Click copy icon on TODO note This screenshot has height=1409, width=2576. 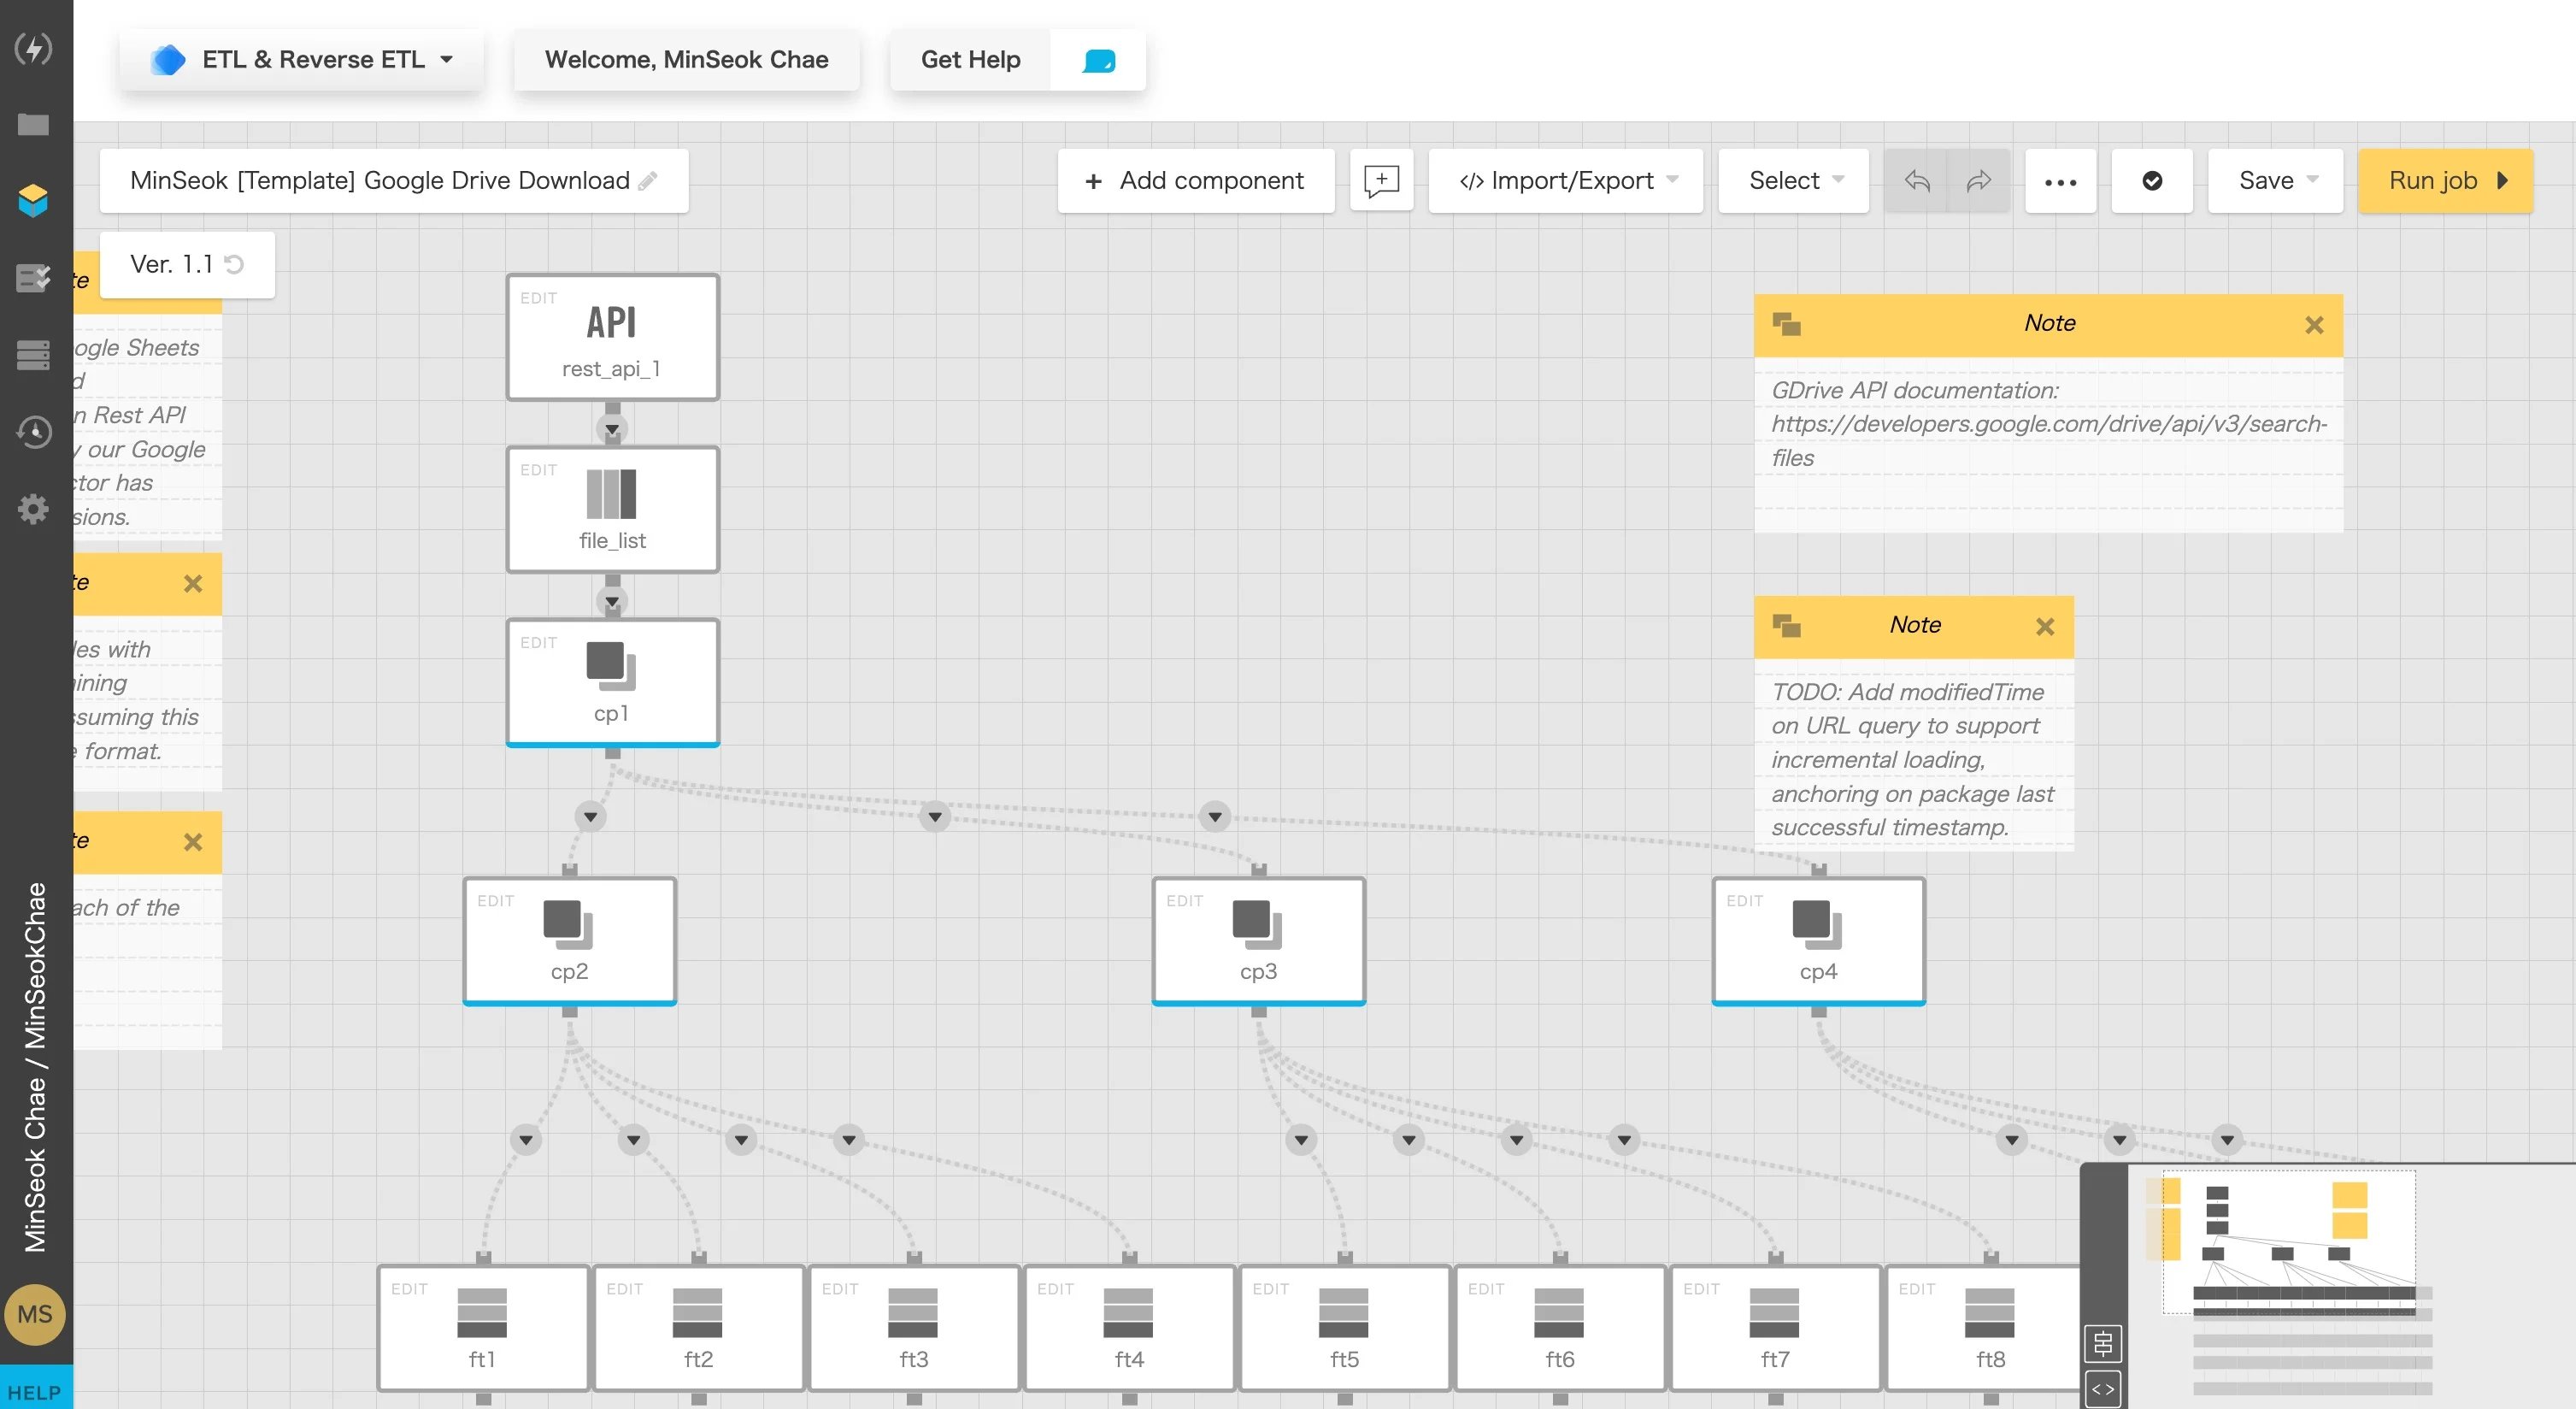click(x=1786, y=626)
